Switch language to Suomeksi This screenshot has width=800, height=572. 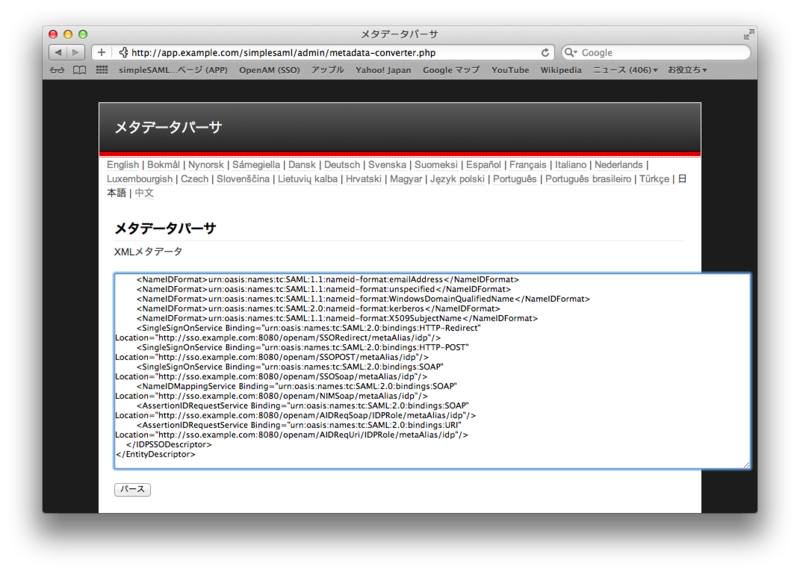point(436,165)
